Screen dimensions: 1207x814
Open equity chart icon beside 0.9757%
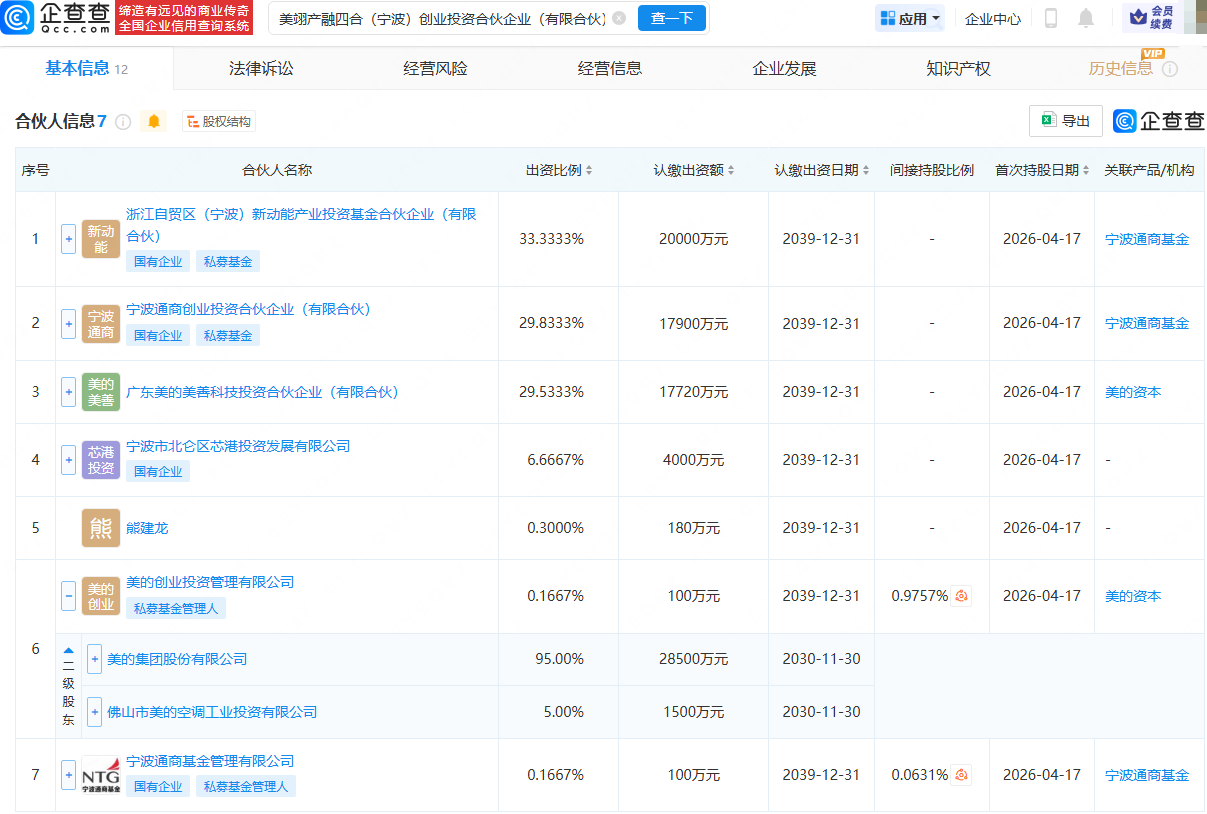[x=961, y=596]
